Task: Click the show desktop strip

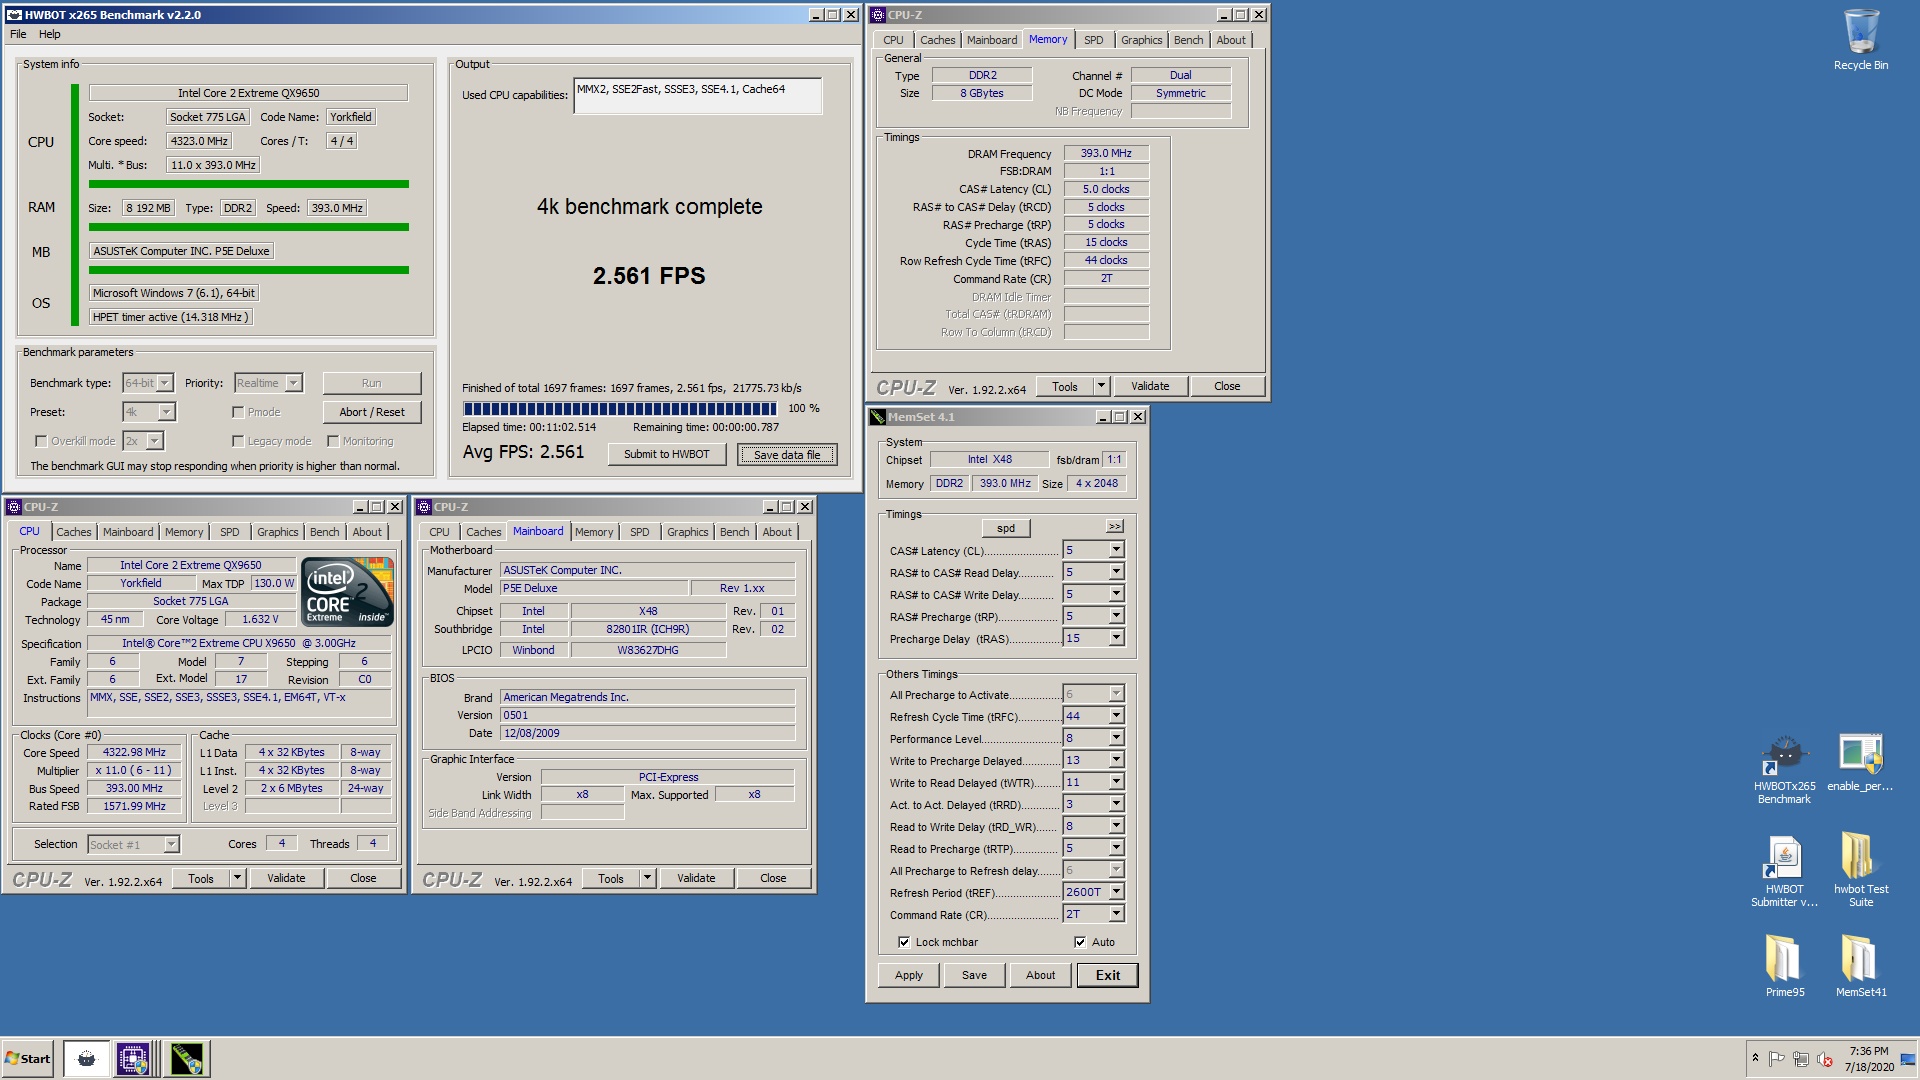Action: click(1908, 1059)
